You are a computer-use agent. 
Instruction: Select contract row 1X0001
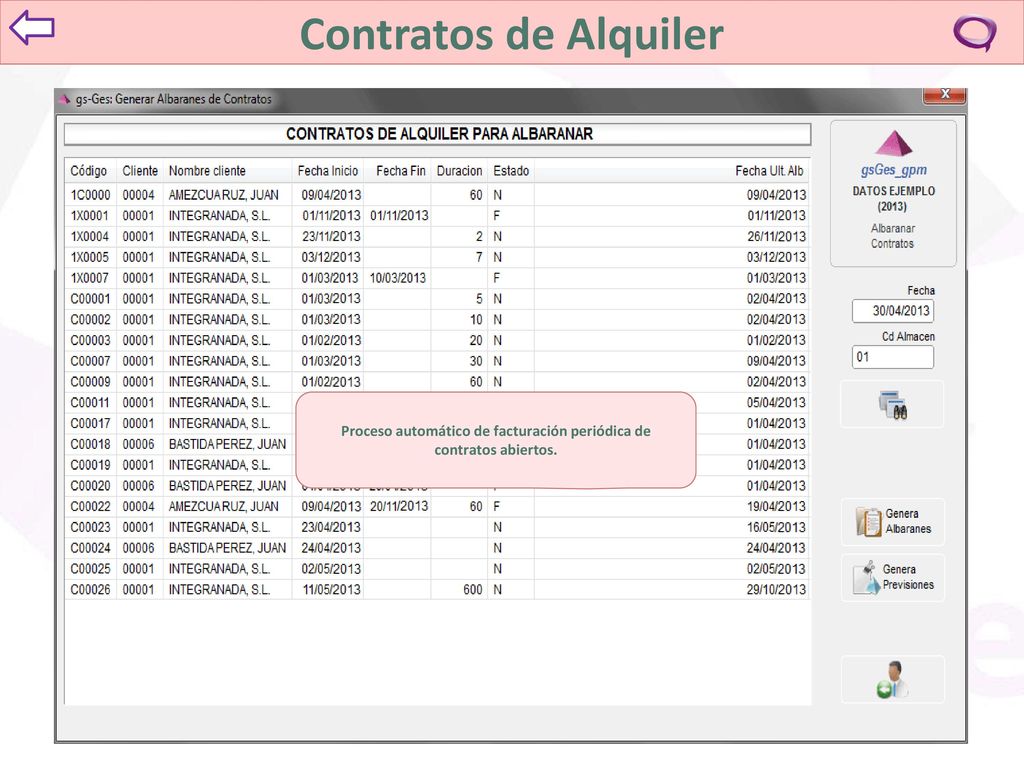(437, 216)
